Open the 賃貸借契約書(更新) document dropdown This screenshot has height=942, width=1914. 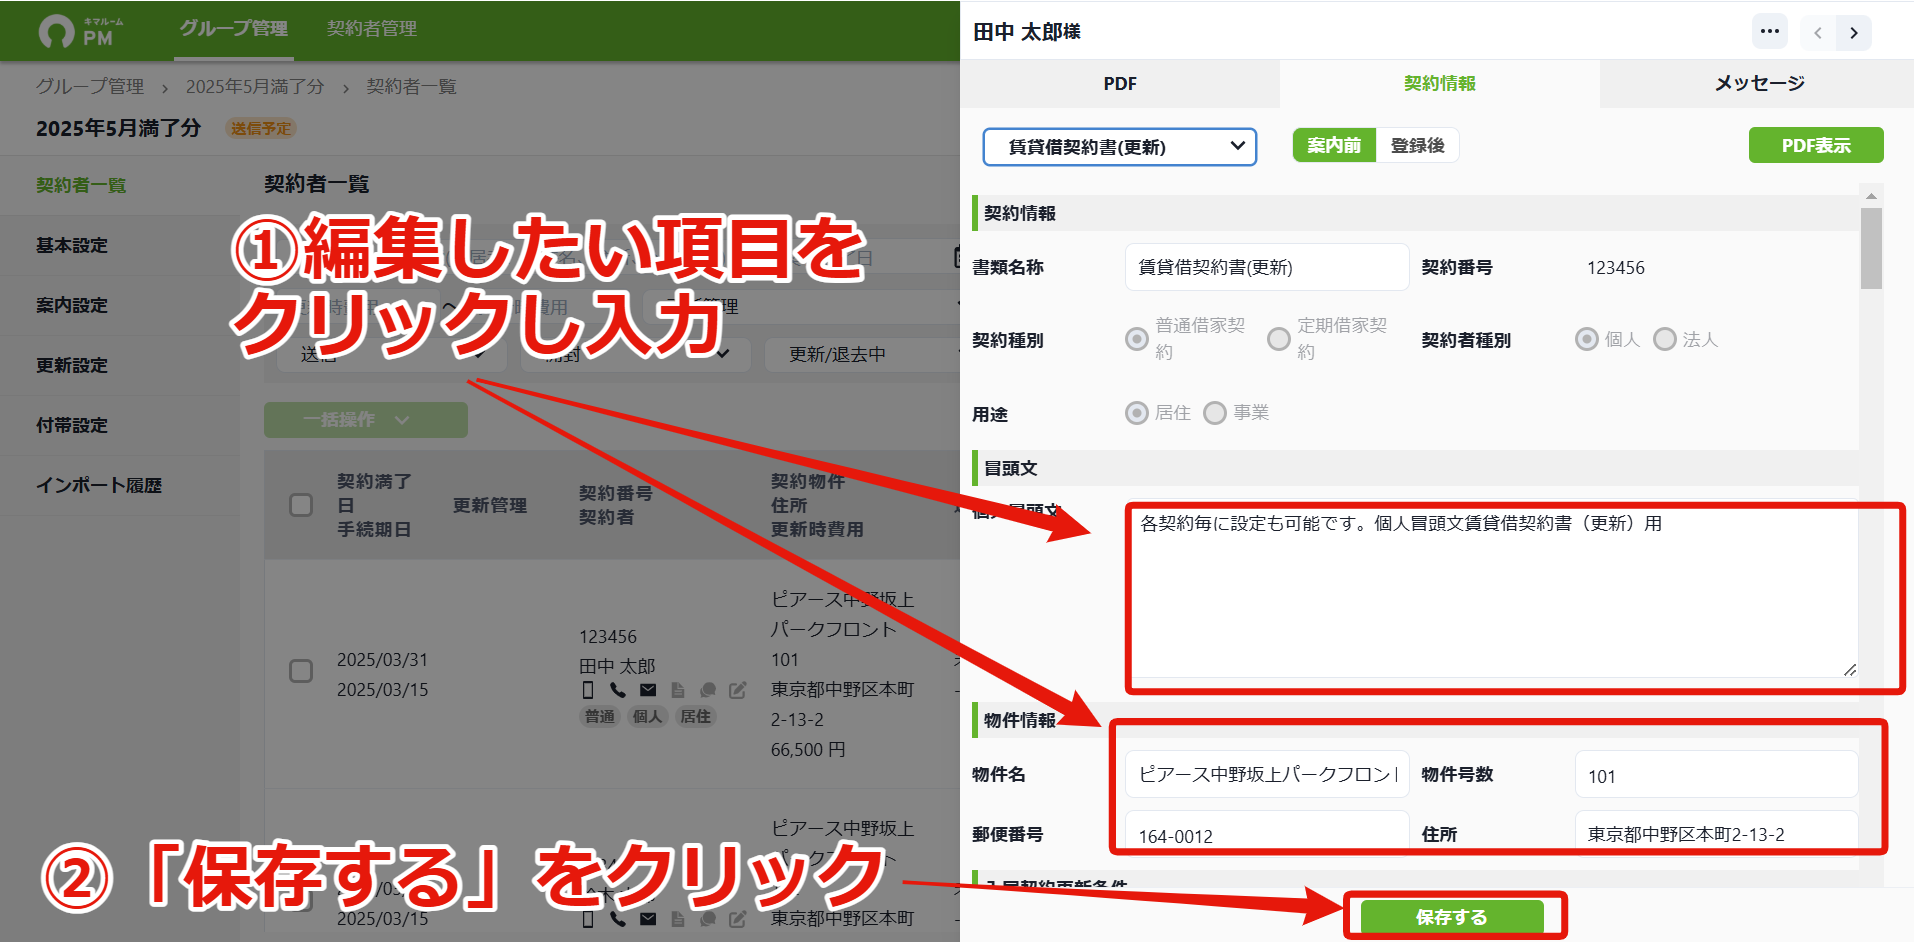coord(1120,147)
